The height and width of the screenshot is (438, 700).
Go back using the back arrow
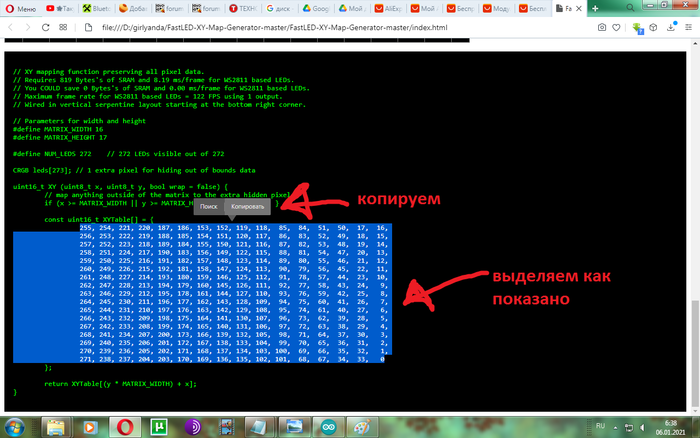(11, 27)
